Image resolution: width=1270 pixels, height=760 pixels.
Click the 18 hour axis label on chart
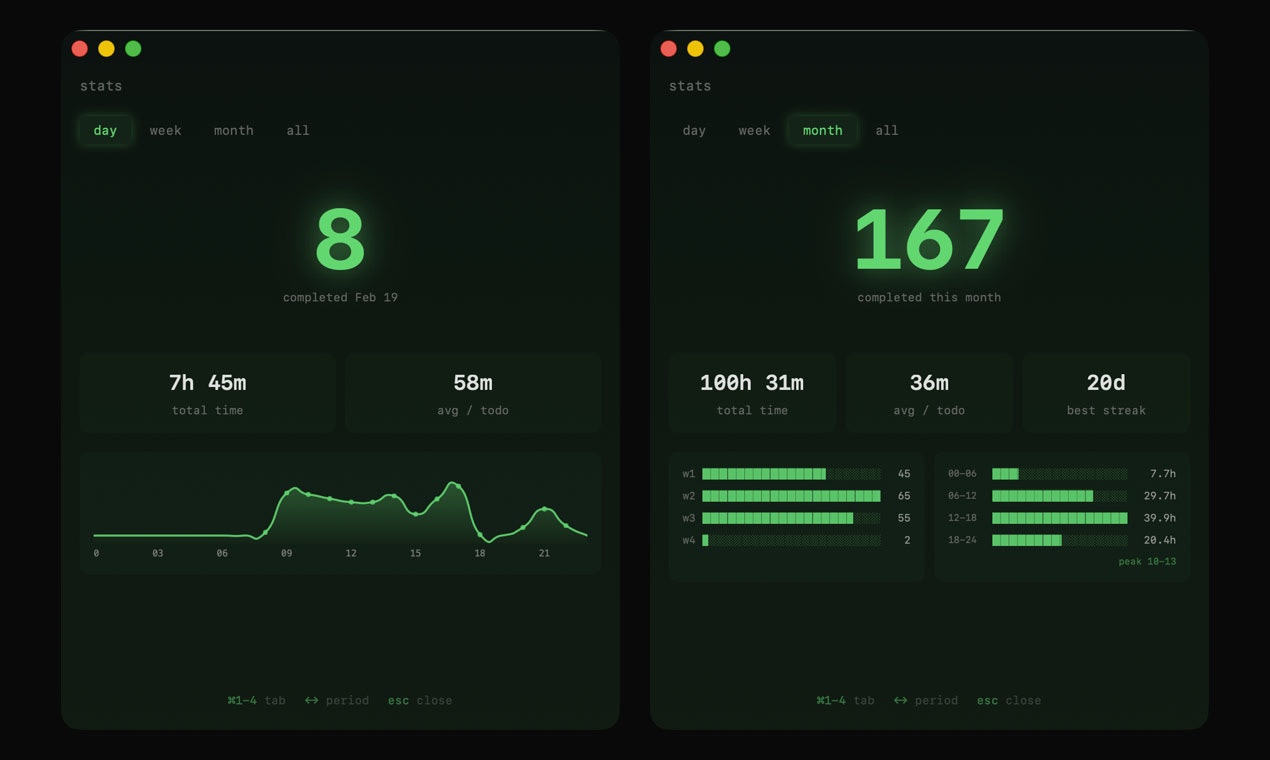tap(480, 553)
